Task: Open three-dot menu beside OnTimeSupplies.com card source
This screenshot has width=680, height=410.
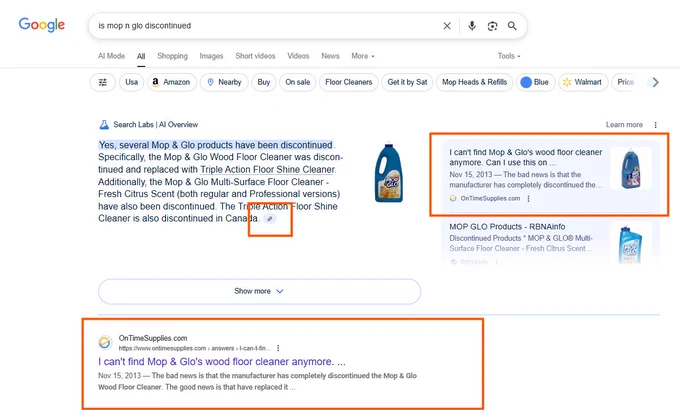Action: point(528,199)
